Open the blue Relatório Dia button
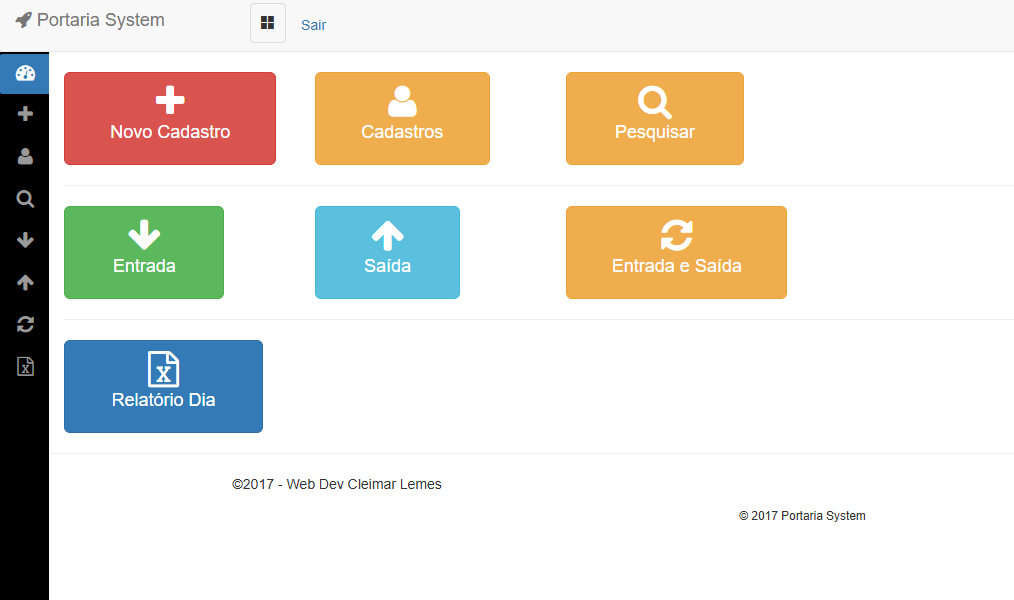This screenshot has width=1014, height=600. click(164, 386)
